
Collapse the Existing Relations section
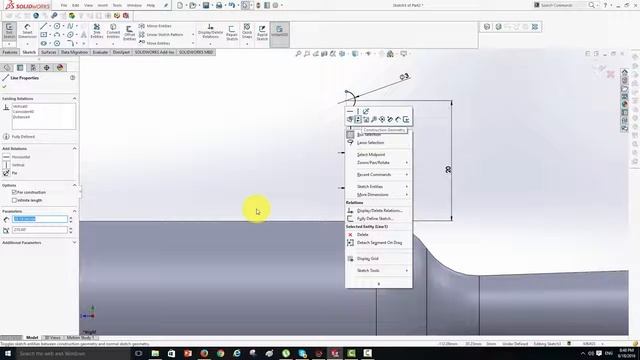click(74, 98)
